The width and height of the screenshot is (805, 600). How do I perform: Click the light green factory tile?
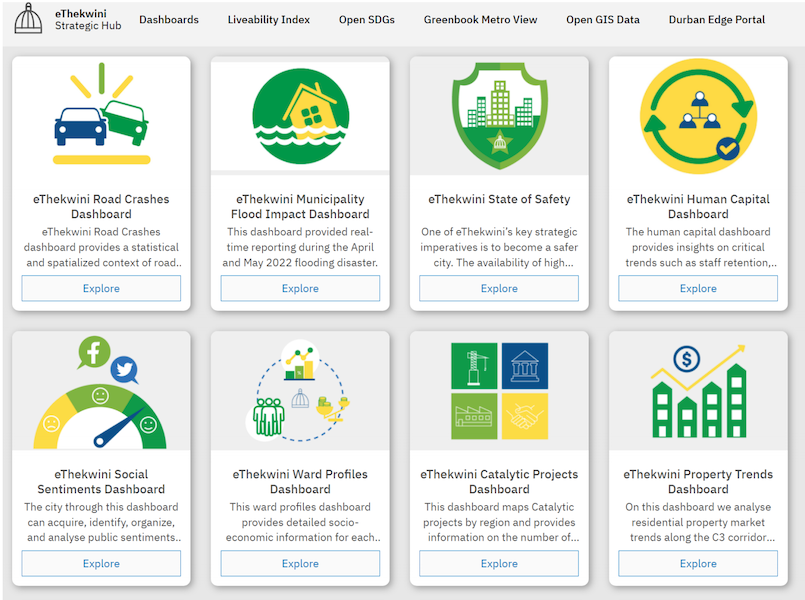tap(474, 416)
